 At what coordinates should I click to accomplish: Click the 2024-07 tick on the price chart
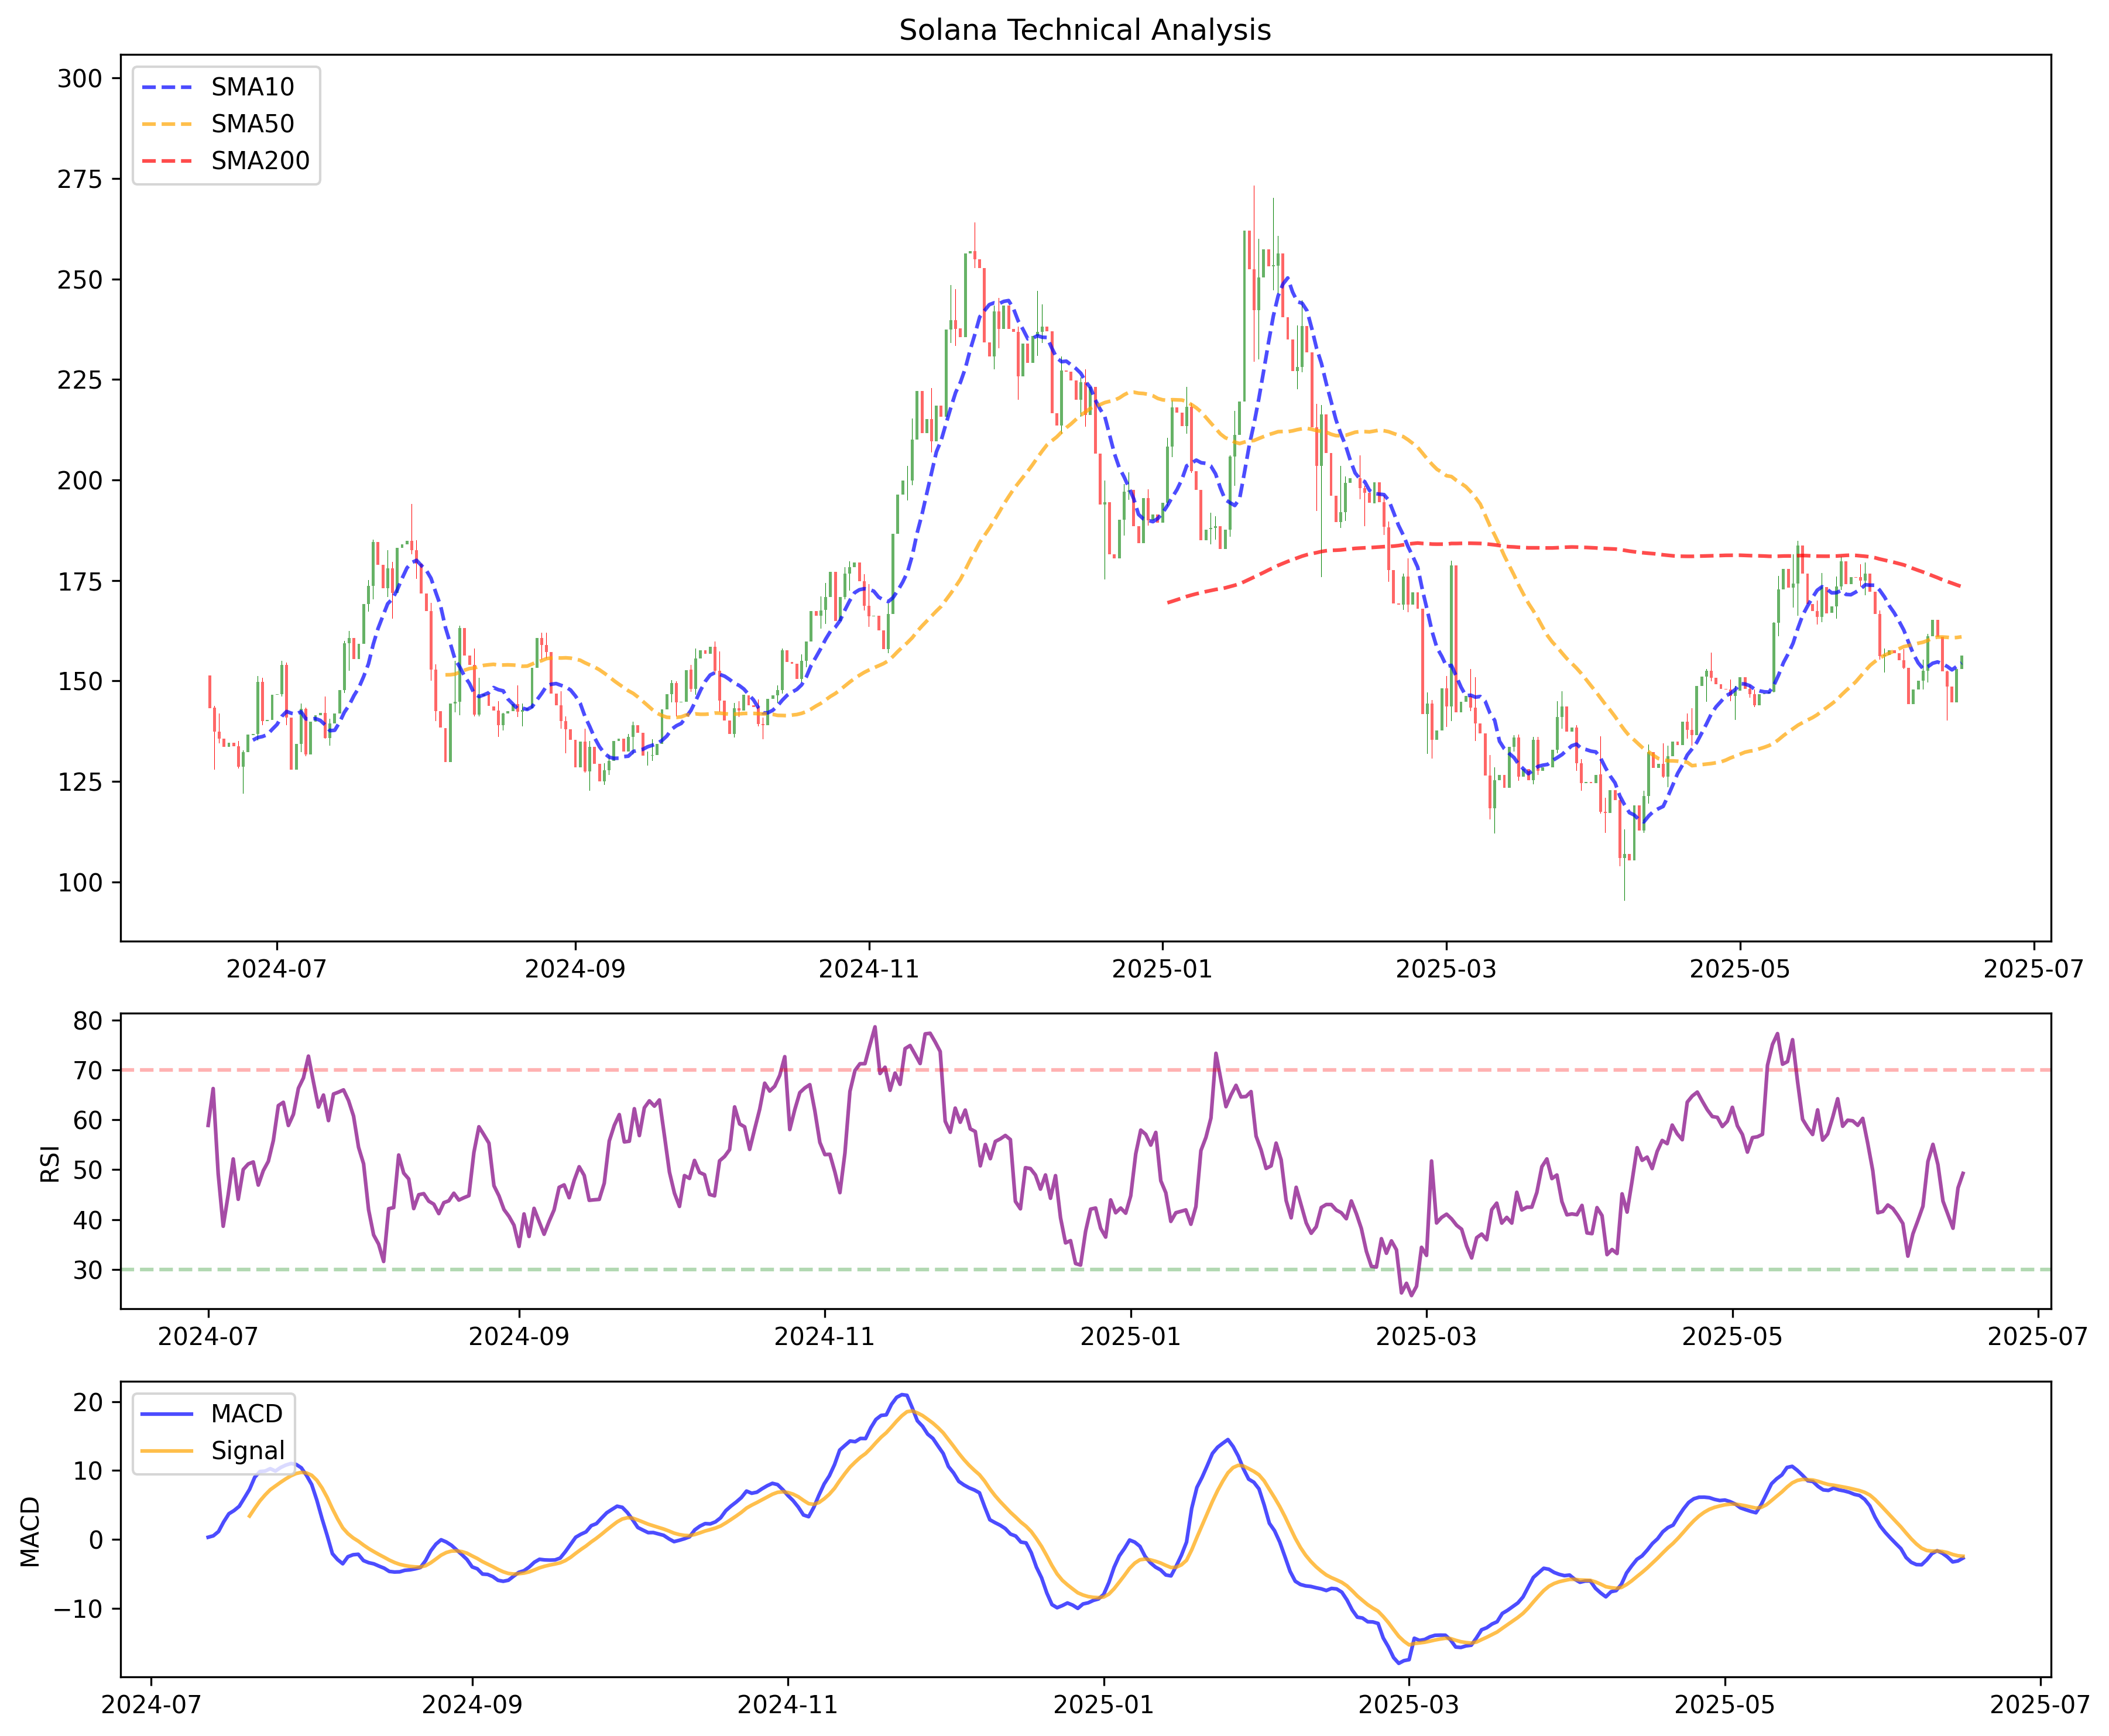[276, 969]
